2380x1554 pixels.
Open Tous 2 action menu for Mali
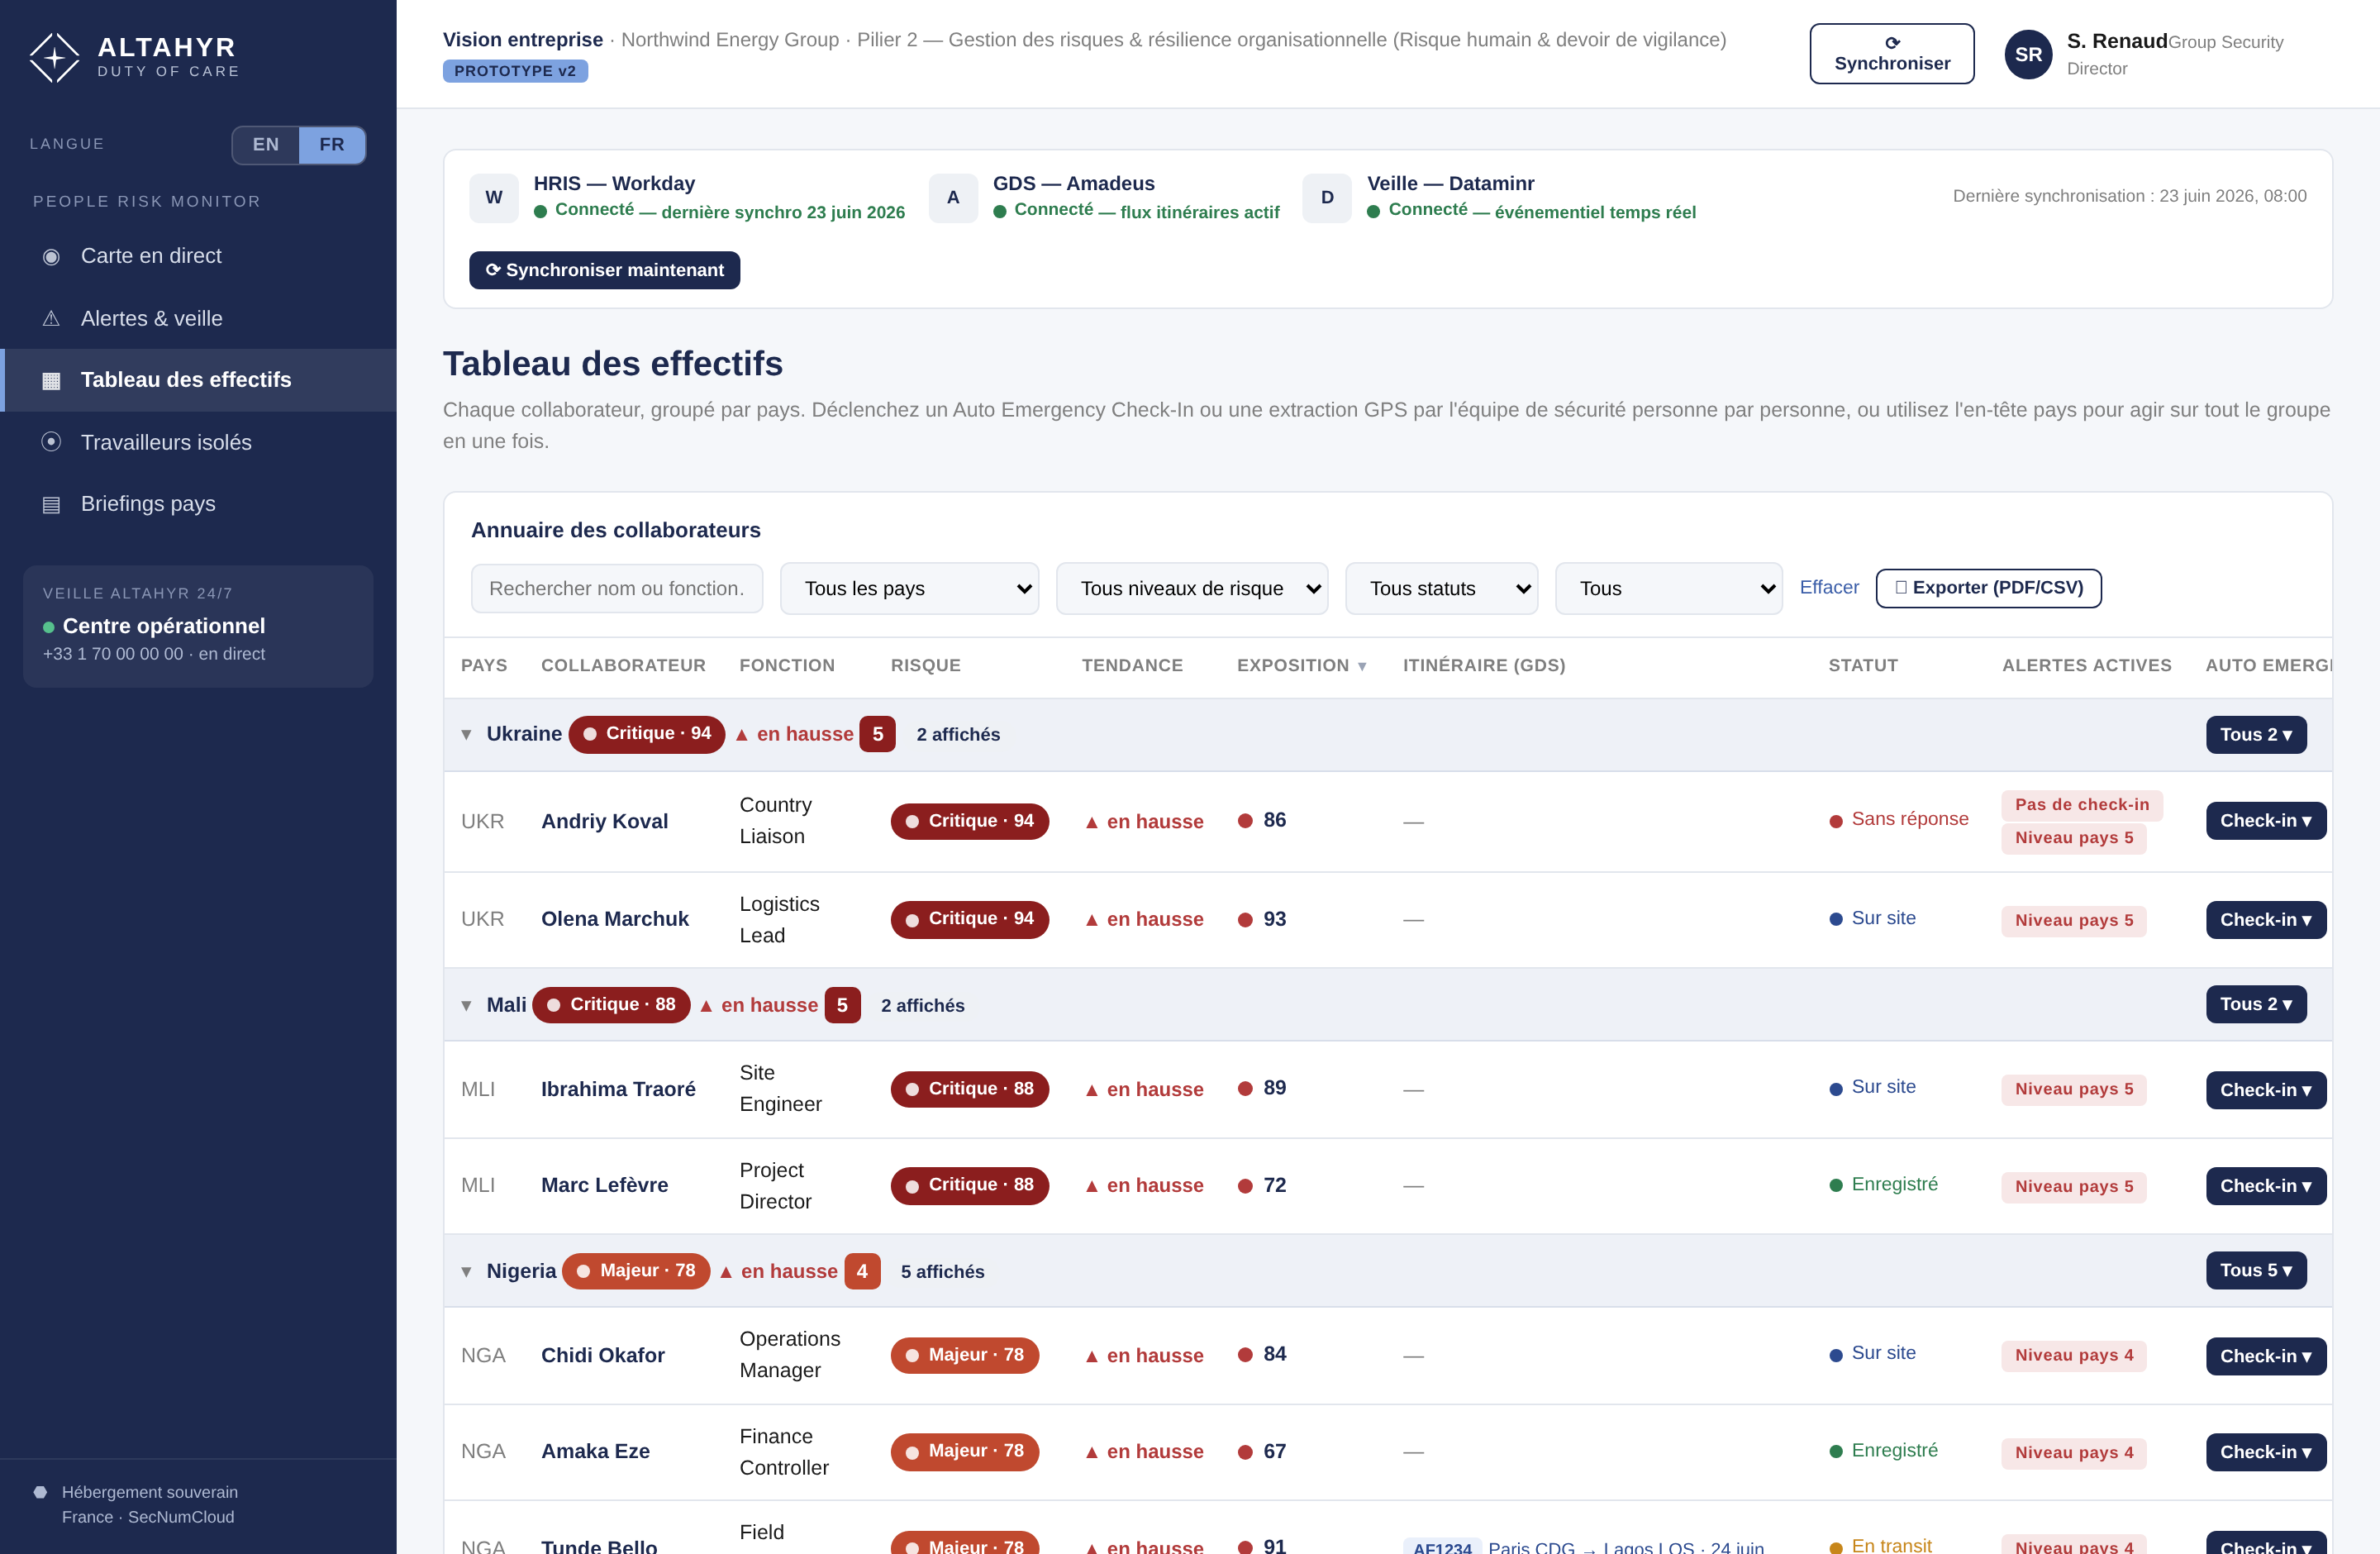(x=2256, y=1005)
